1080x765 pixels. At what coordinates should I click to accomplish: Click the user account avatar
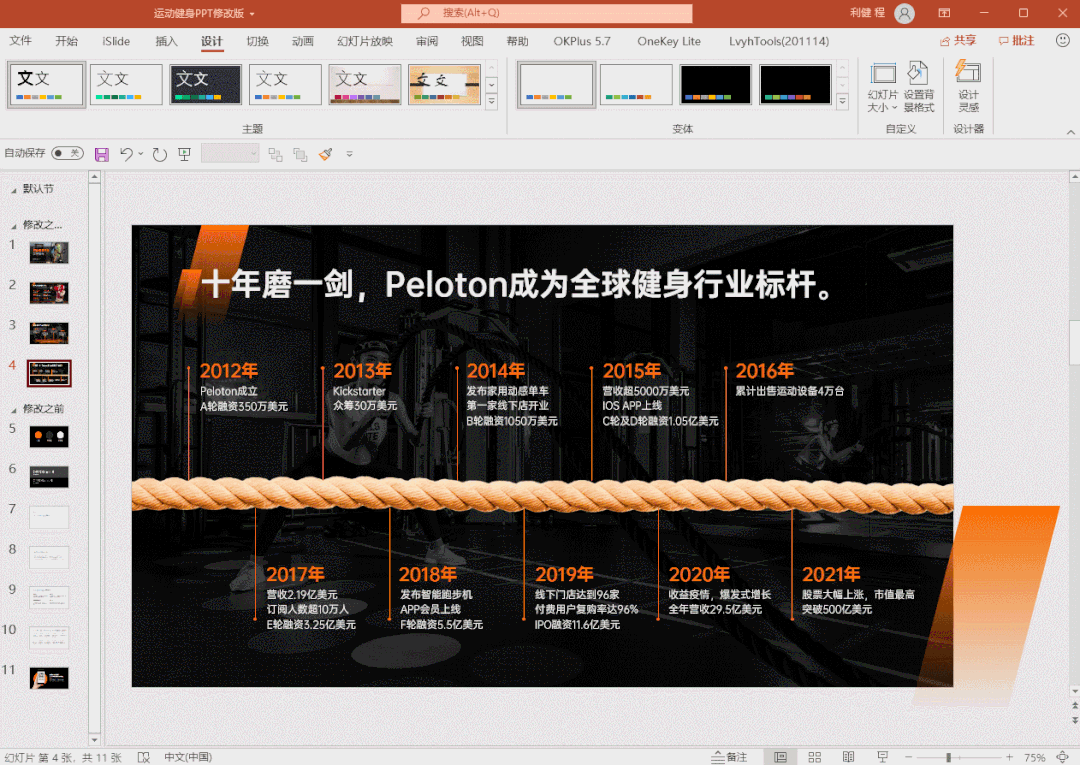coord(904,13)
